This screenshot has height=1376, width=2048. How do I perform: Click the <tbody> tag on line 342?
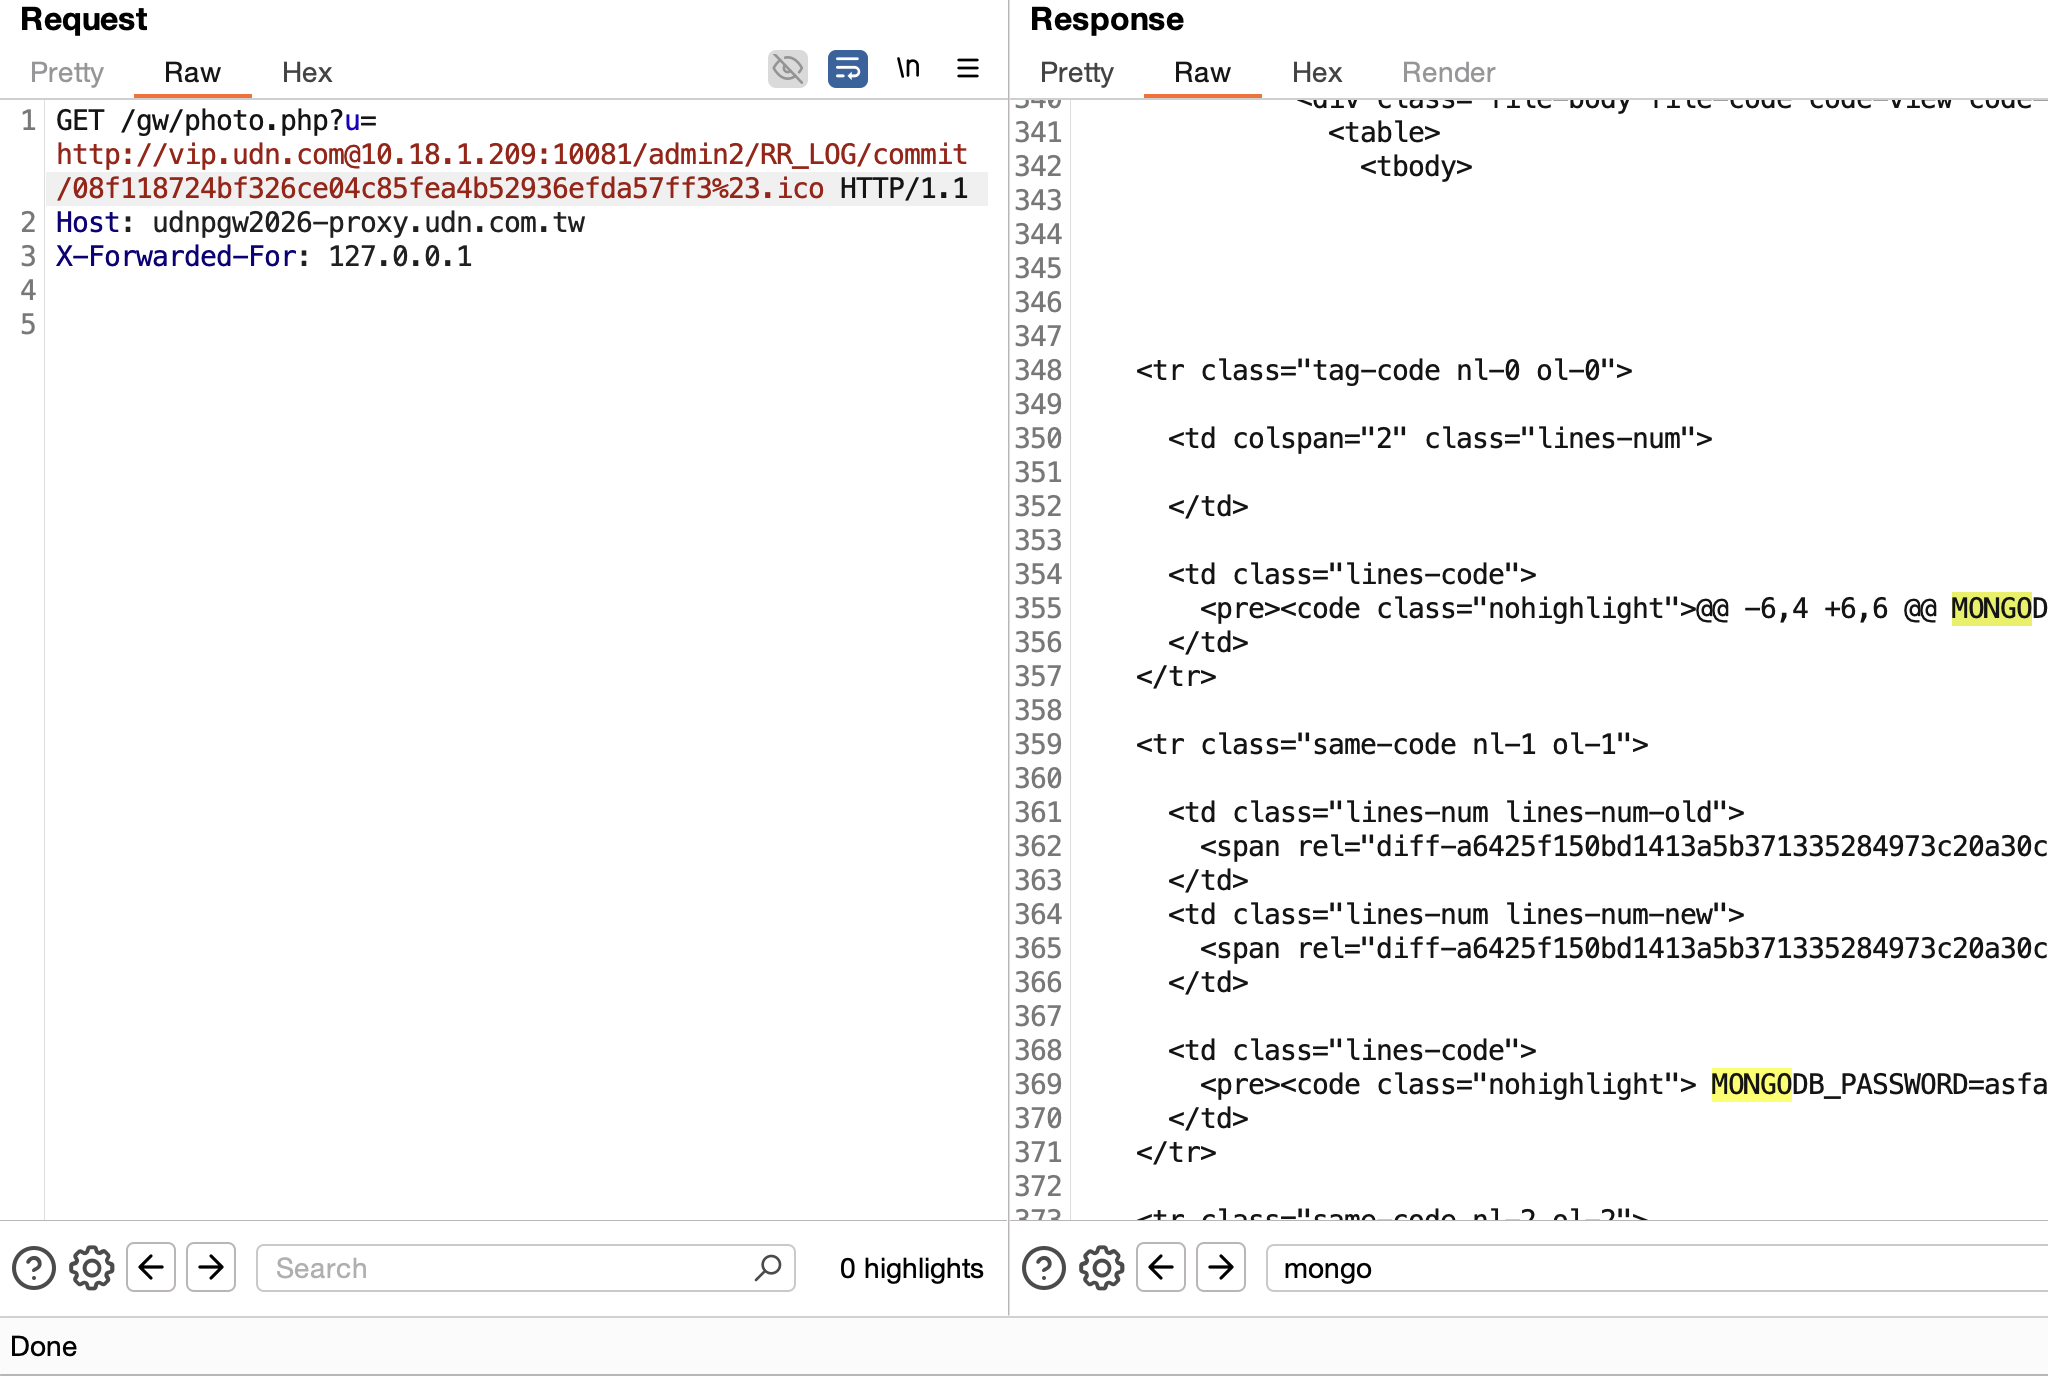(x=1416, y=167)
